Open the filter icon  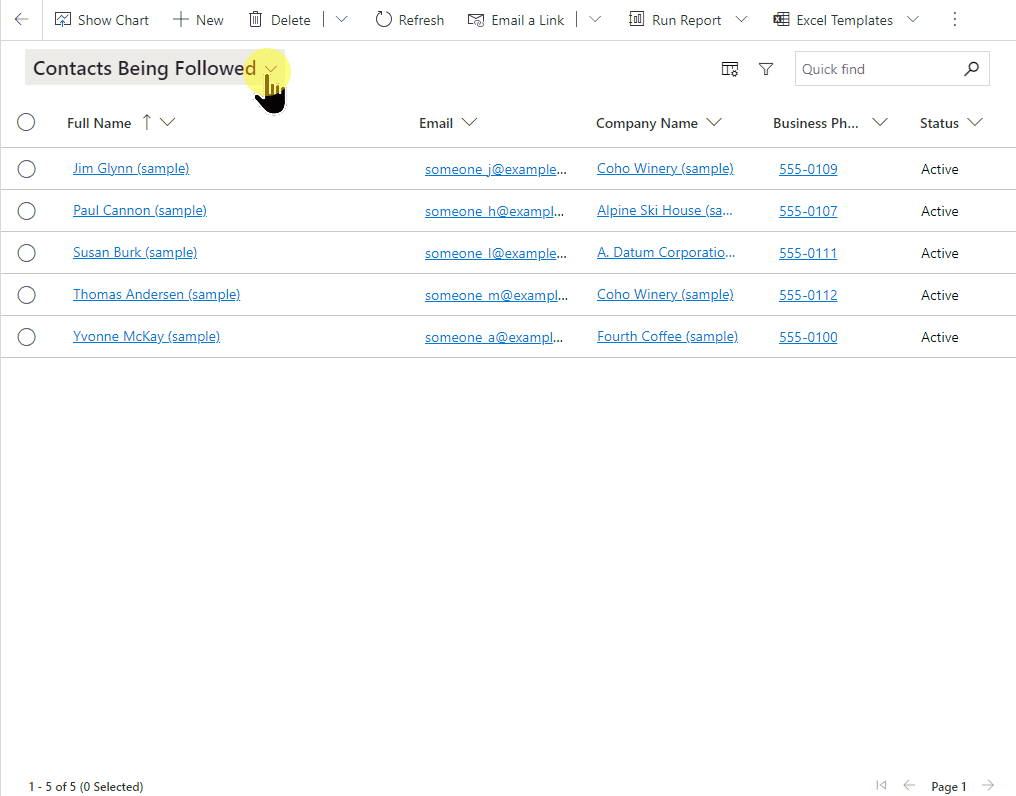click(x=766, y=69)
